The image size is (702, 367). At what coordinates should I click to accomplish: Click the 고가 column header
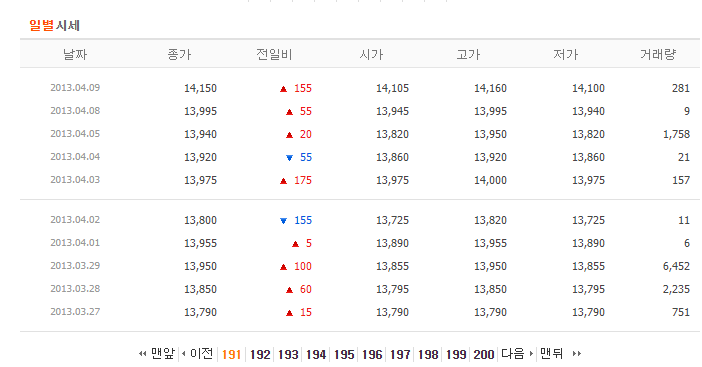coord(468,55)
